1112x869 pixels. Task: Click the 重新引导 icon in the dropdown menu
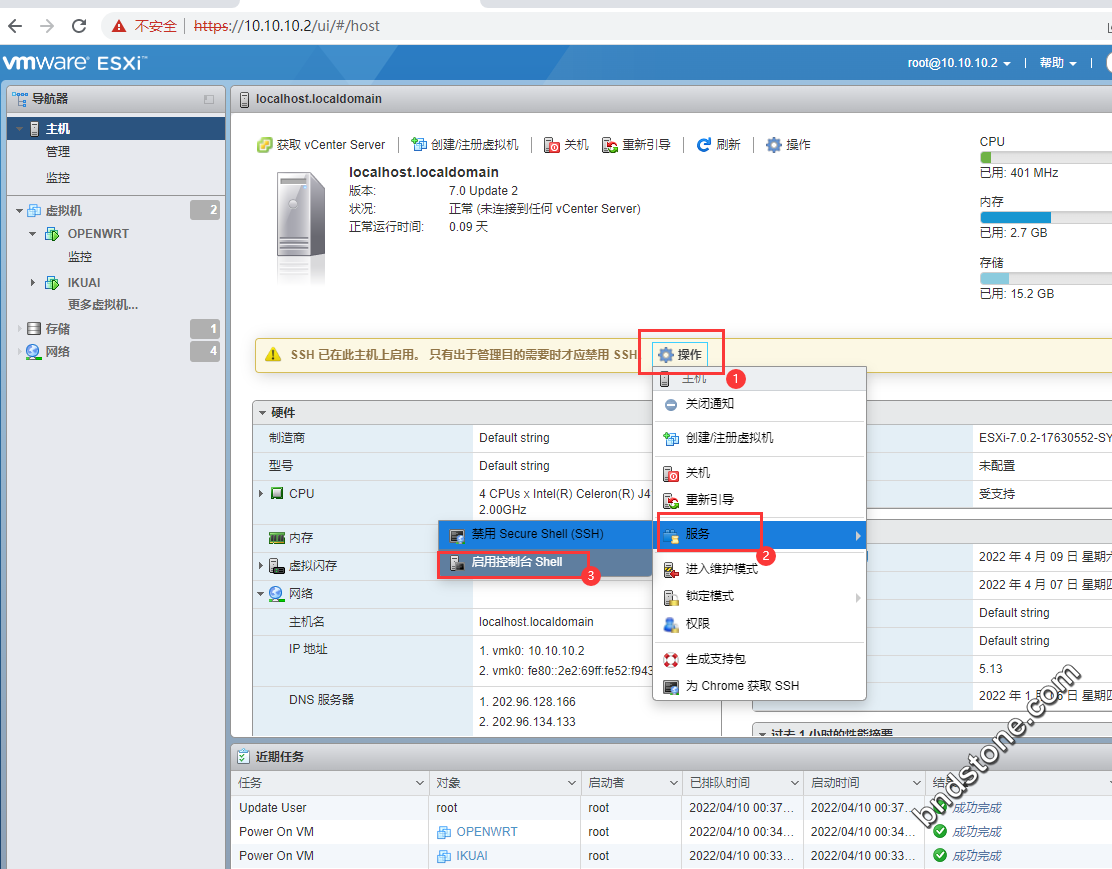(x=671, y=500)
